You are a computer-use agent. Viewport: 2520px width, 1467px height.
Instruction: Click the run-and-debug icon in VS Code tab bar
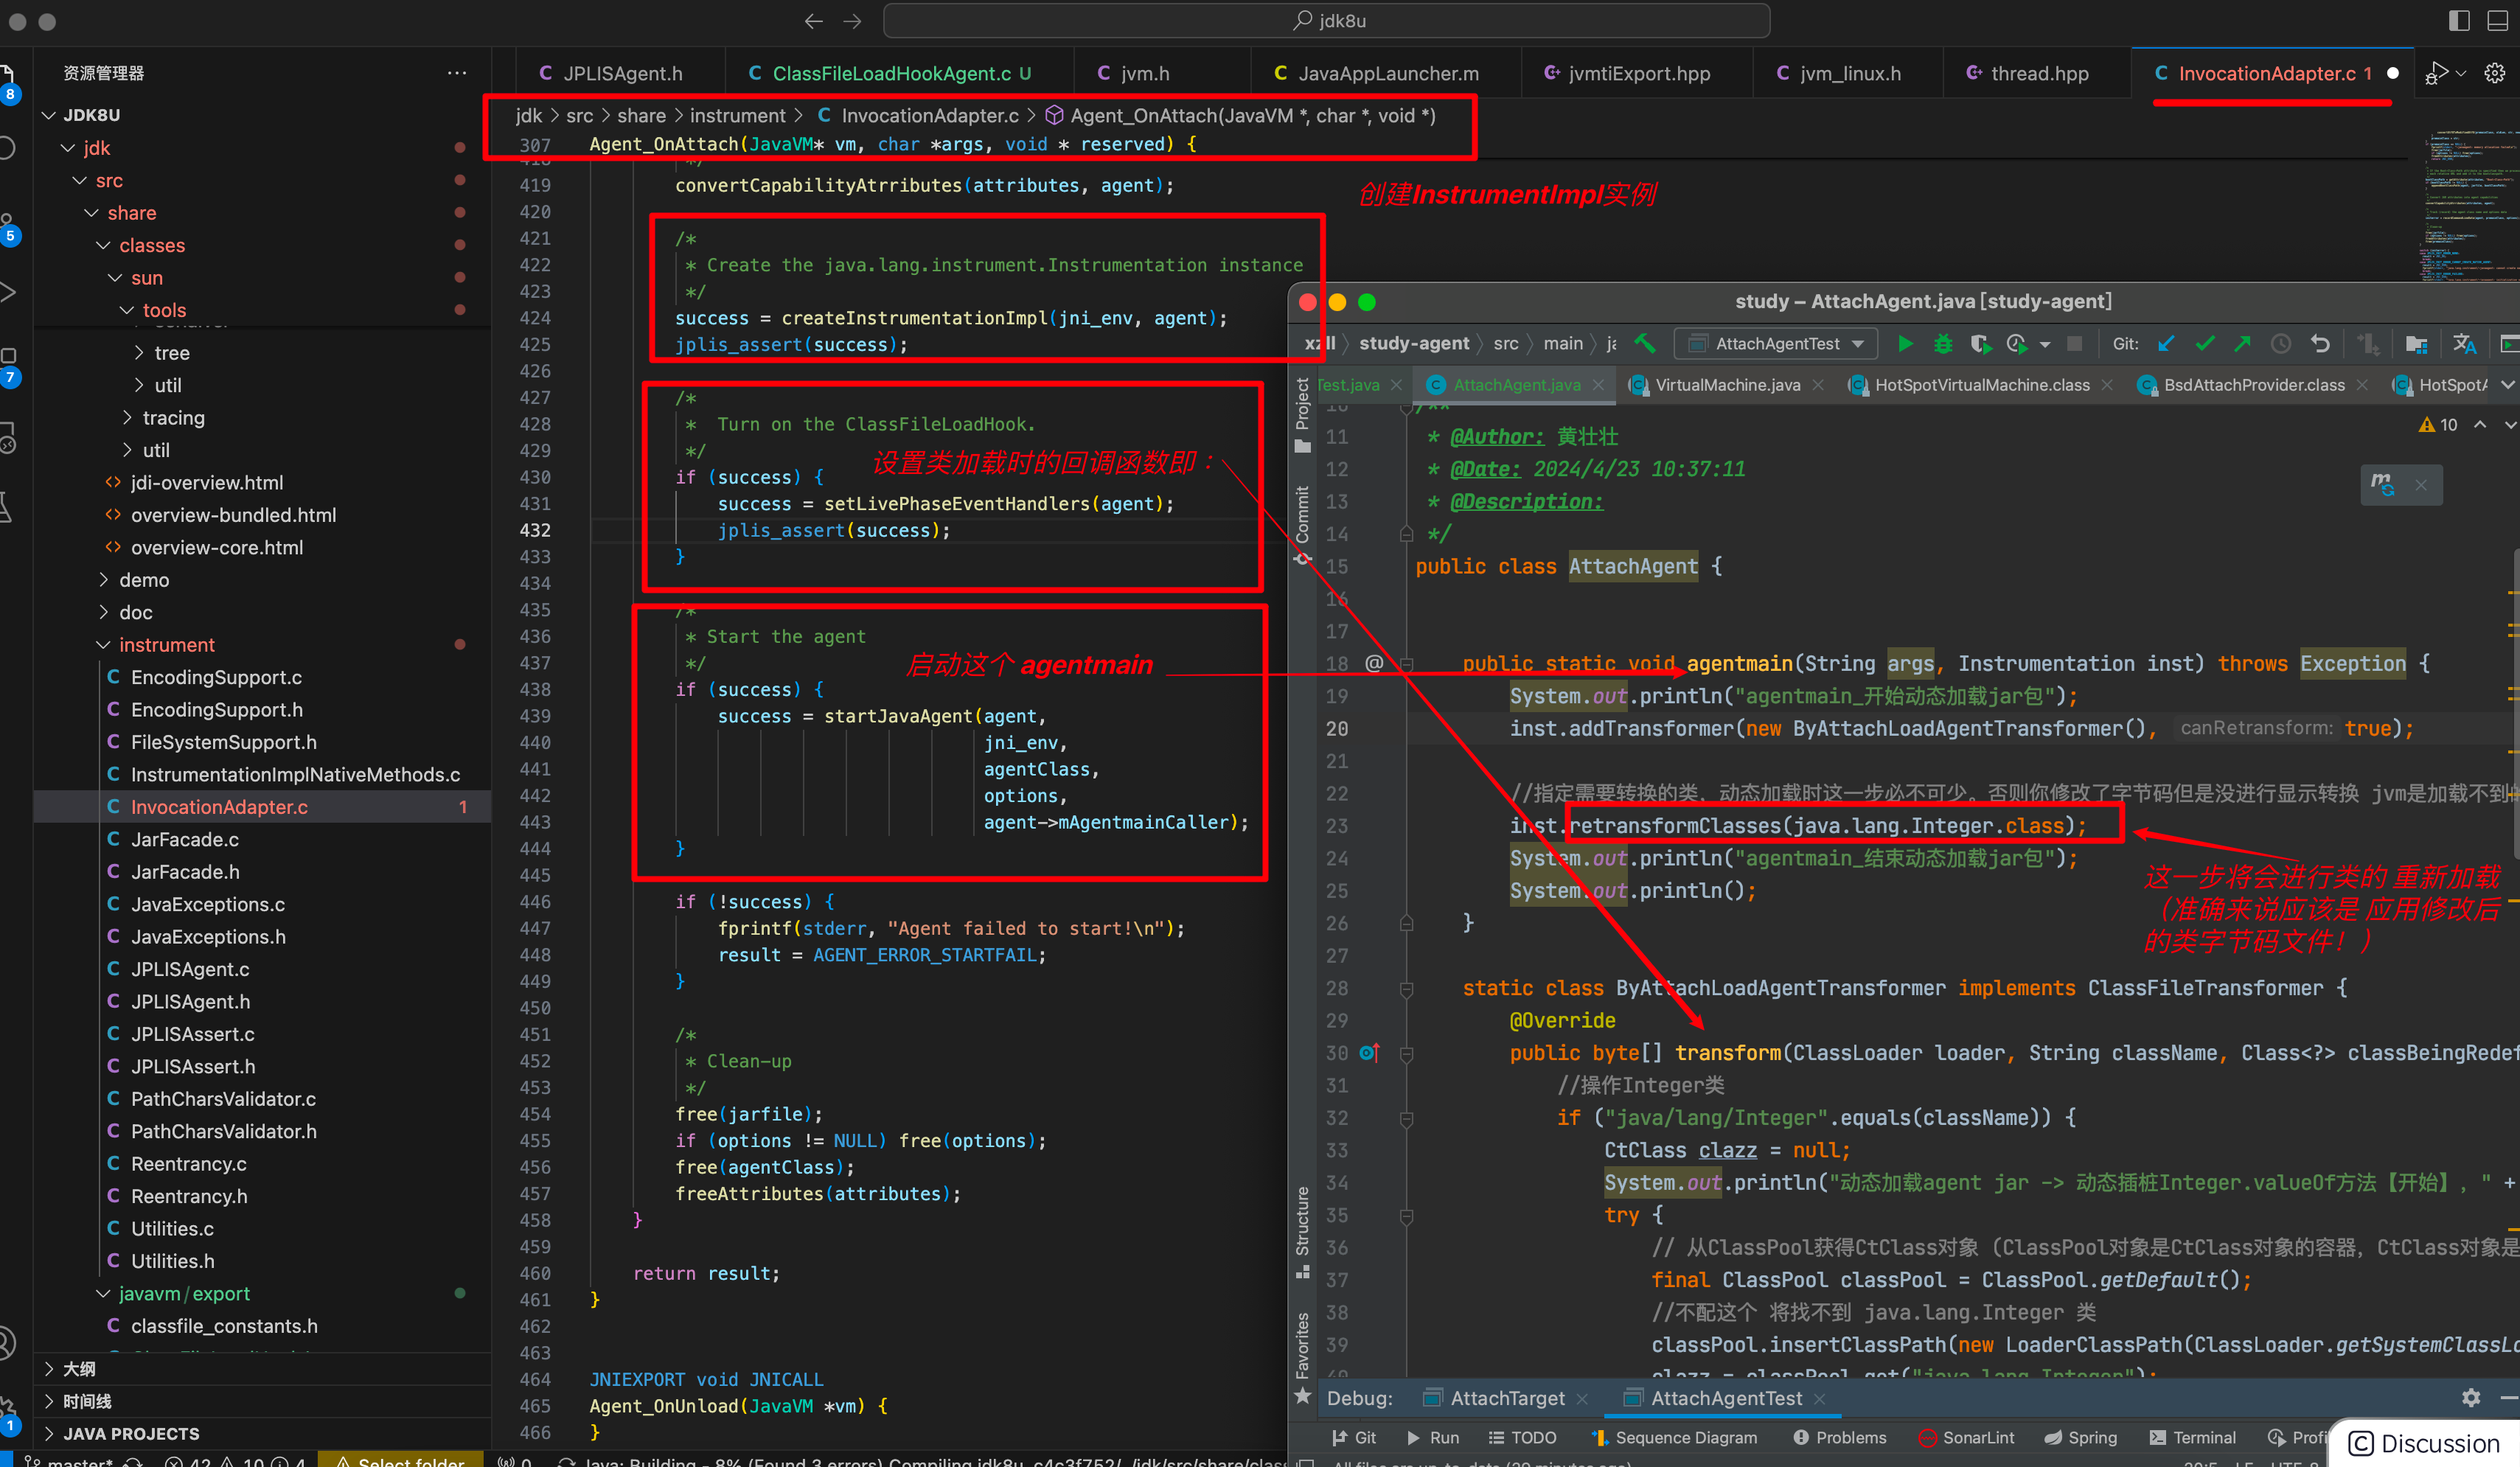pyautogui.click(x=2436, y=73)
